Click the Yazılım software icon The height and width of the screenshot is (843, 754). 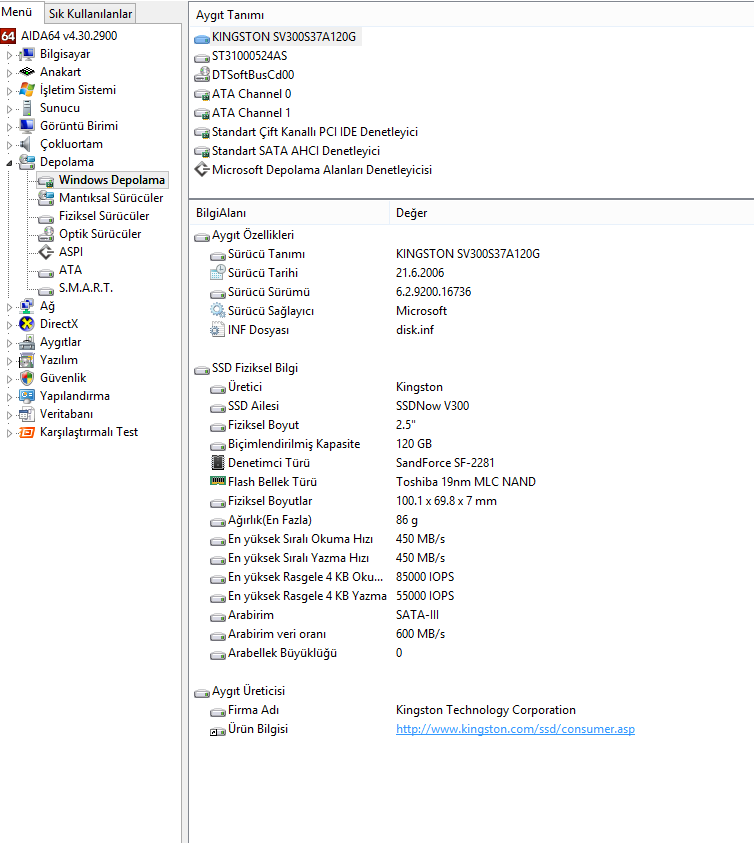(x=26, y=360)
